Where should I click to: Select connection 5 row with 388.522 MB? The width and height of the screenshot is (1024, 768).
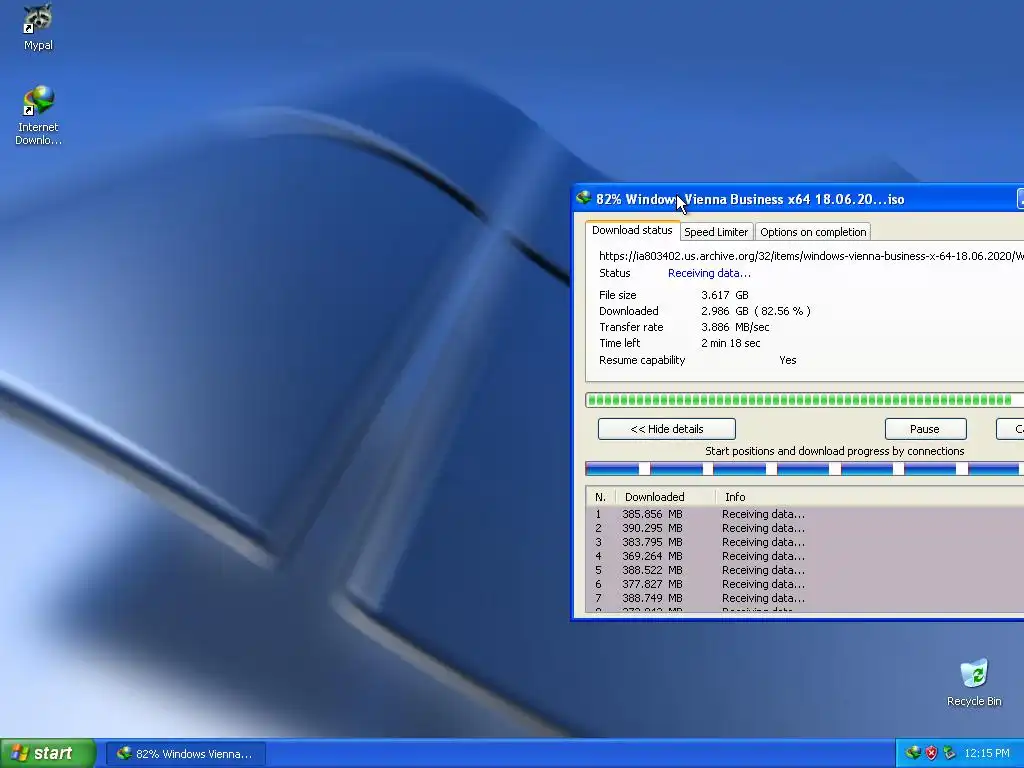[805, 570]
